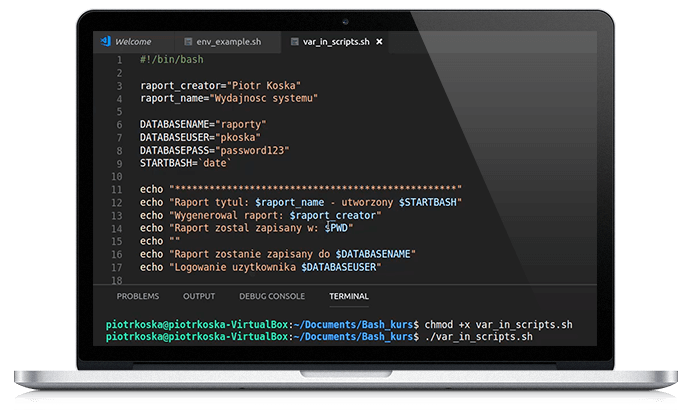Show the OUTPUT panel

coord(198,296)
